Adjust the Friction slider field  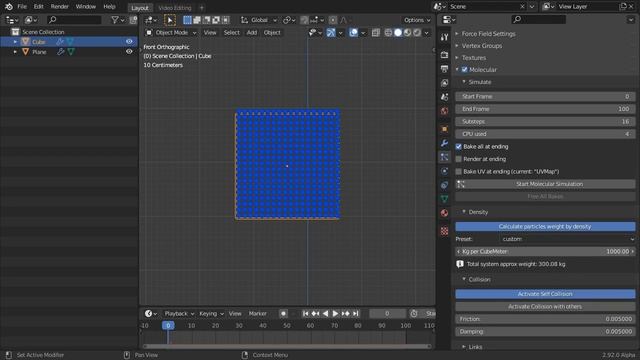545,319
